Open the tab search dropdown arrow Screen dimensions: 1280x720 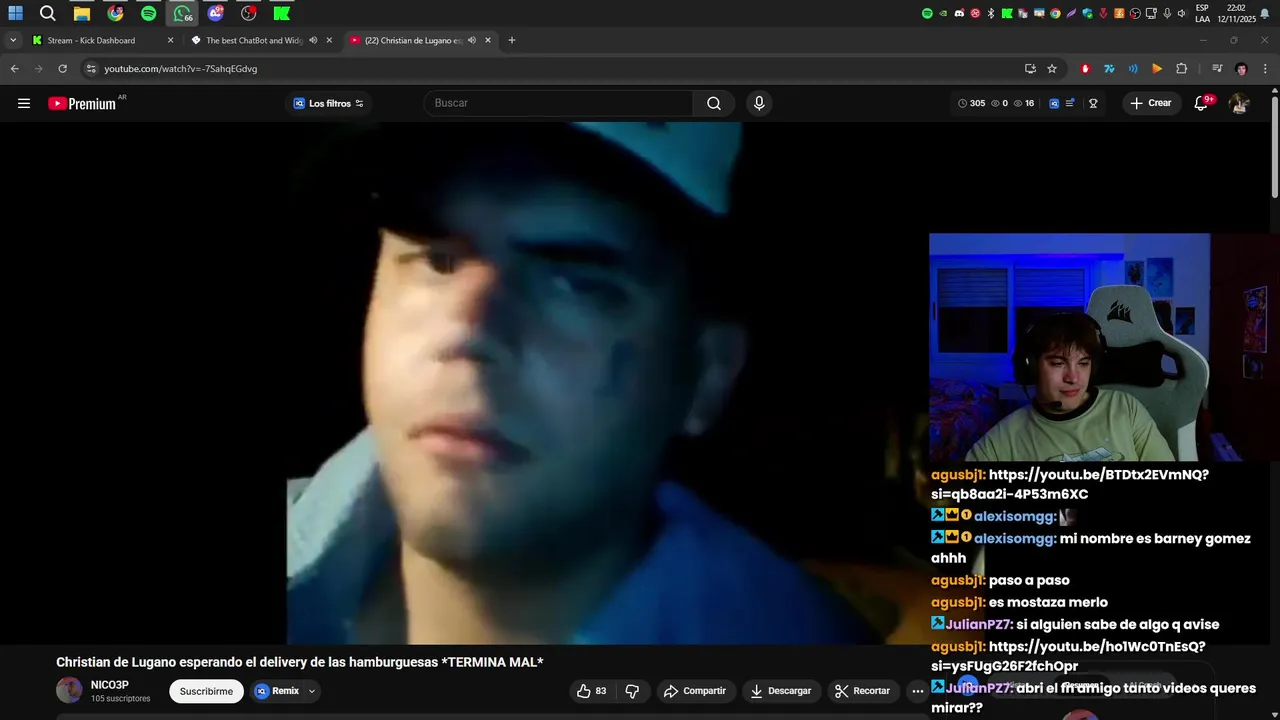click(13, 40)
